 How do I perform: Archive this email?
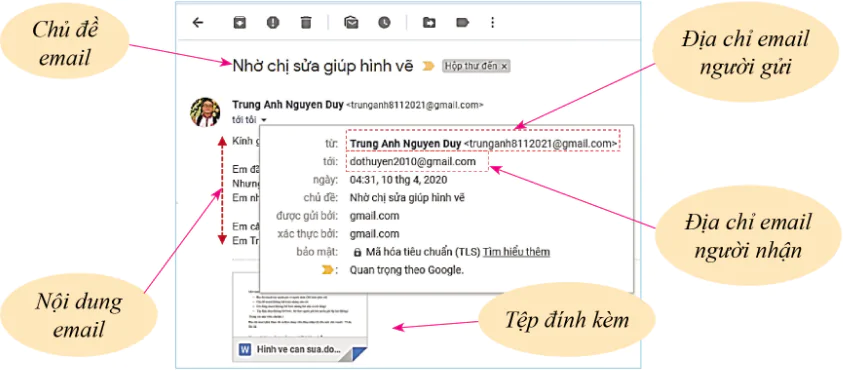tap(239, 23)
